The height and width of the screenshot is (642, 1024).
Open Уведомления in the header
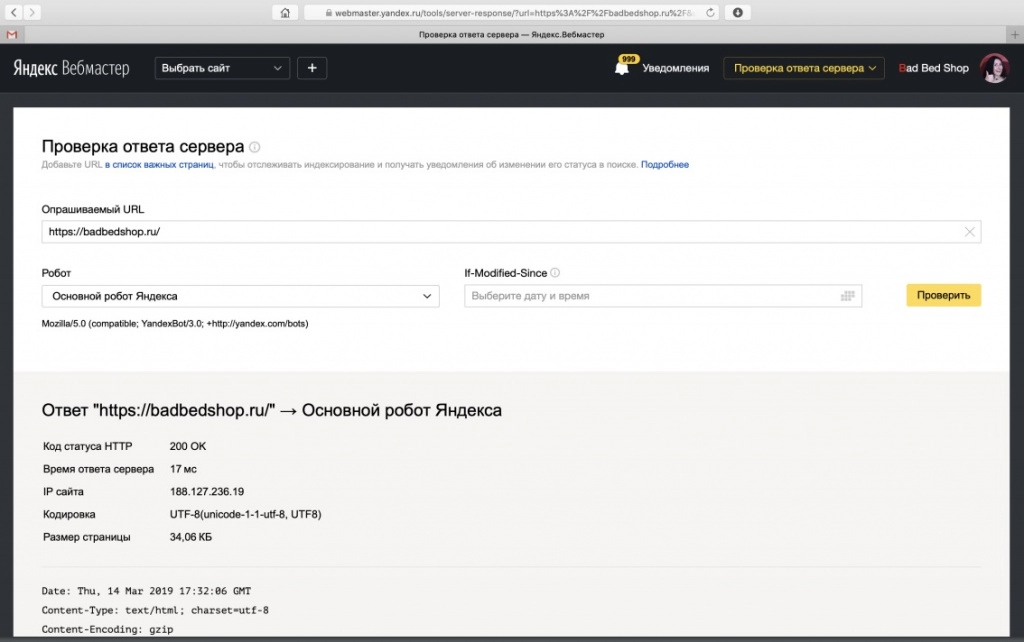(675, 68)
